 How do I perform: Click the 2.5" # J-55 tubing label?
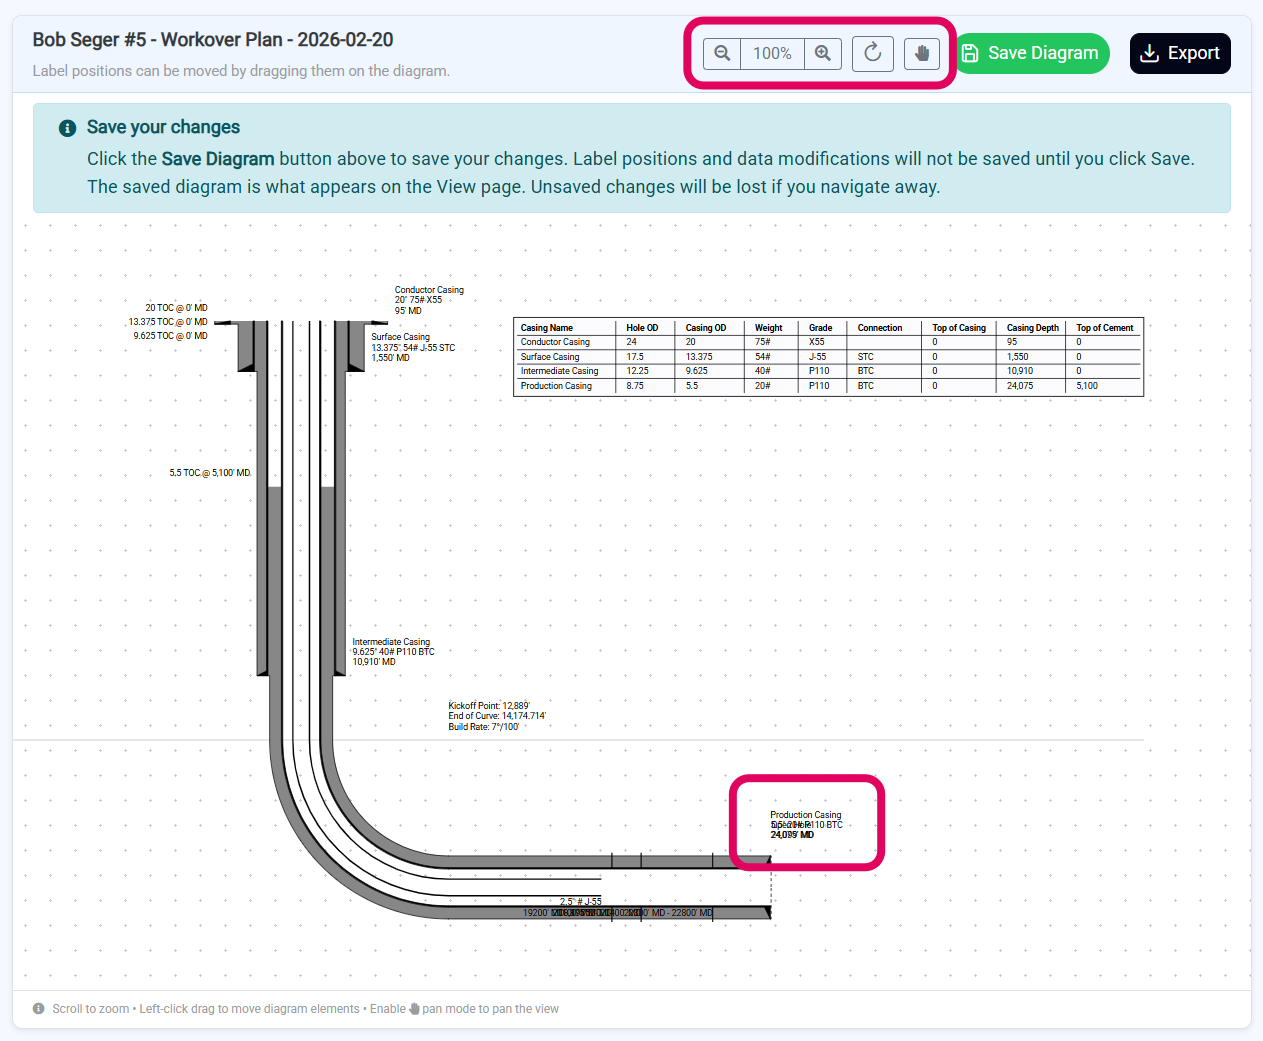(x=581, y=902)
